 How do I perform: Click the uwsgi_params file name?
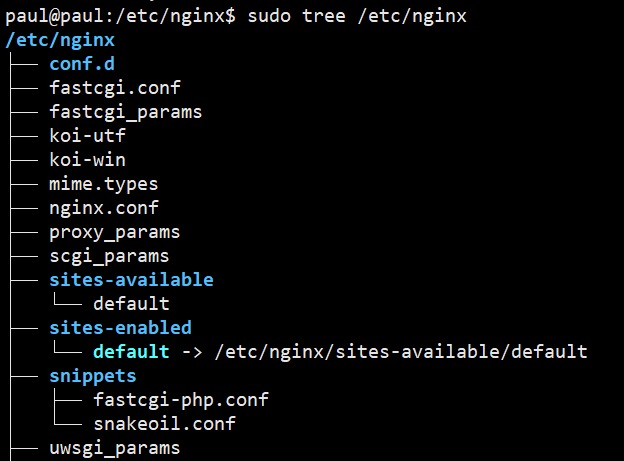115,448
